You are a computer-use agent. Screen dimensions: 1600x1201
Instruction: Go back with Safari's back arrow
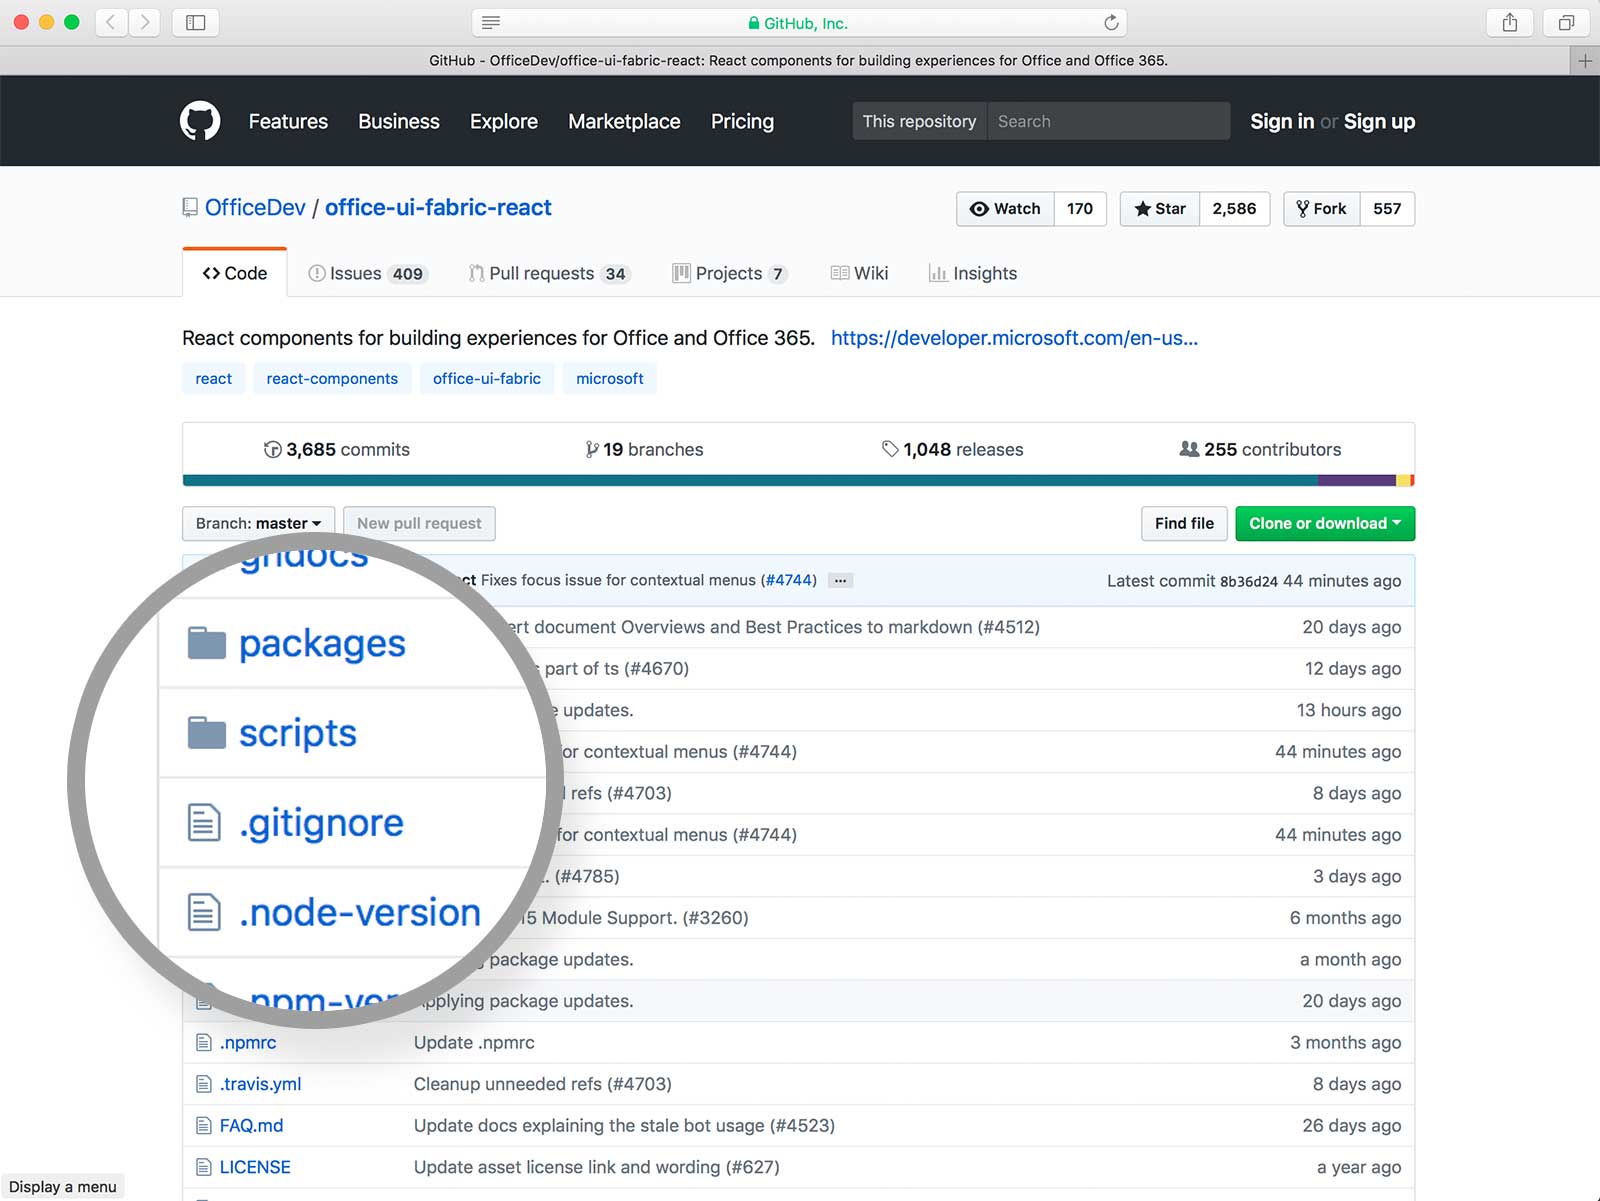[111, 22]
